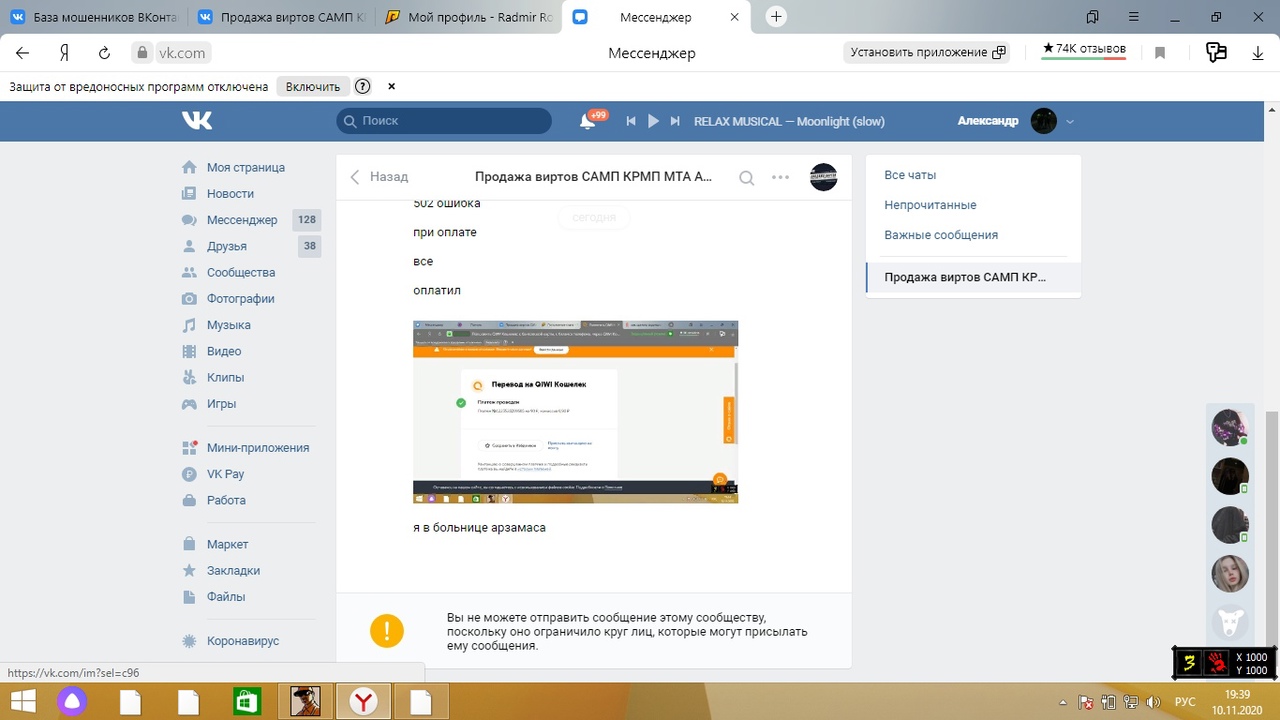Viewport: 1280px width, 720px height.
Task: Open the browser downloads arrow icon
Action: pos(1258,53)
